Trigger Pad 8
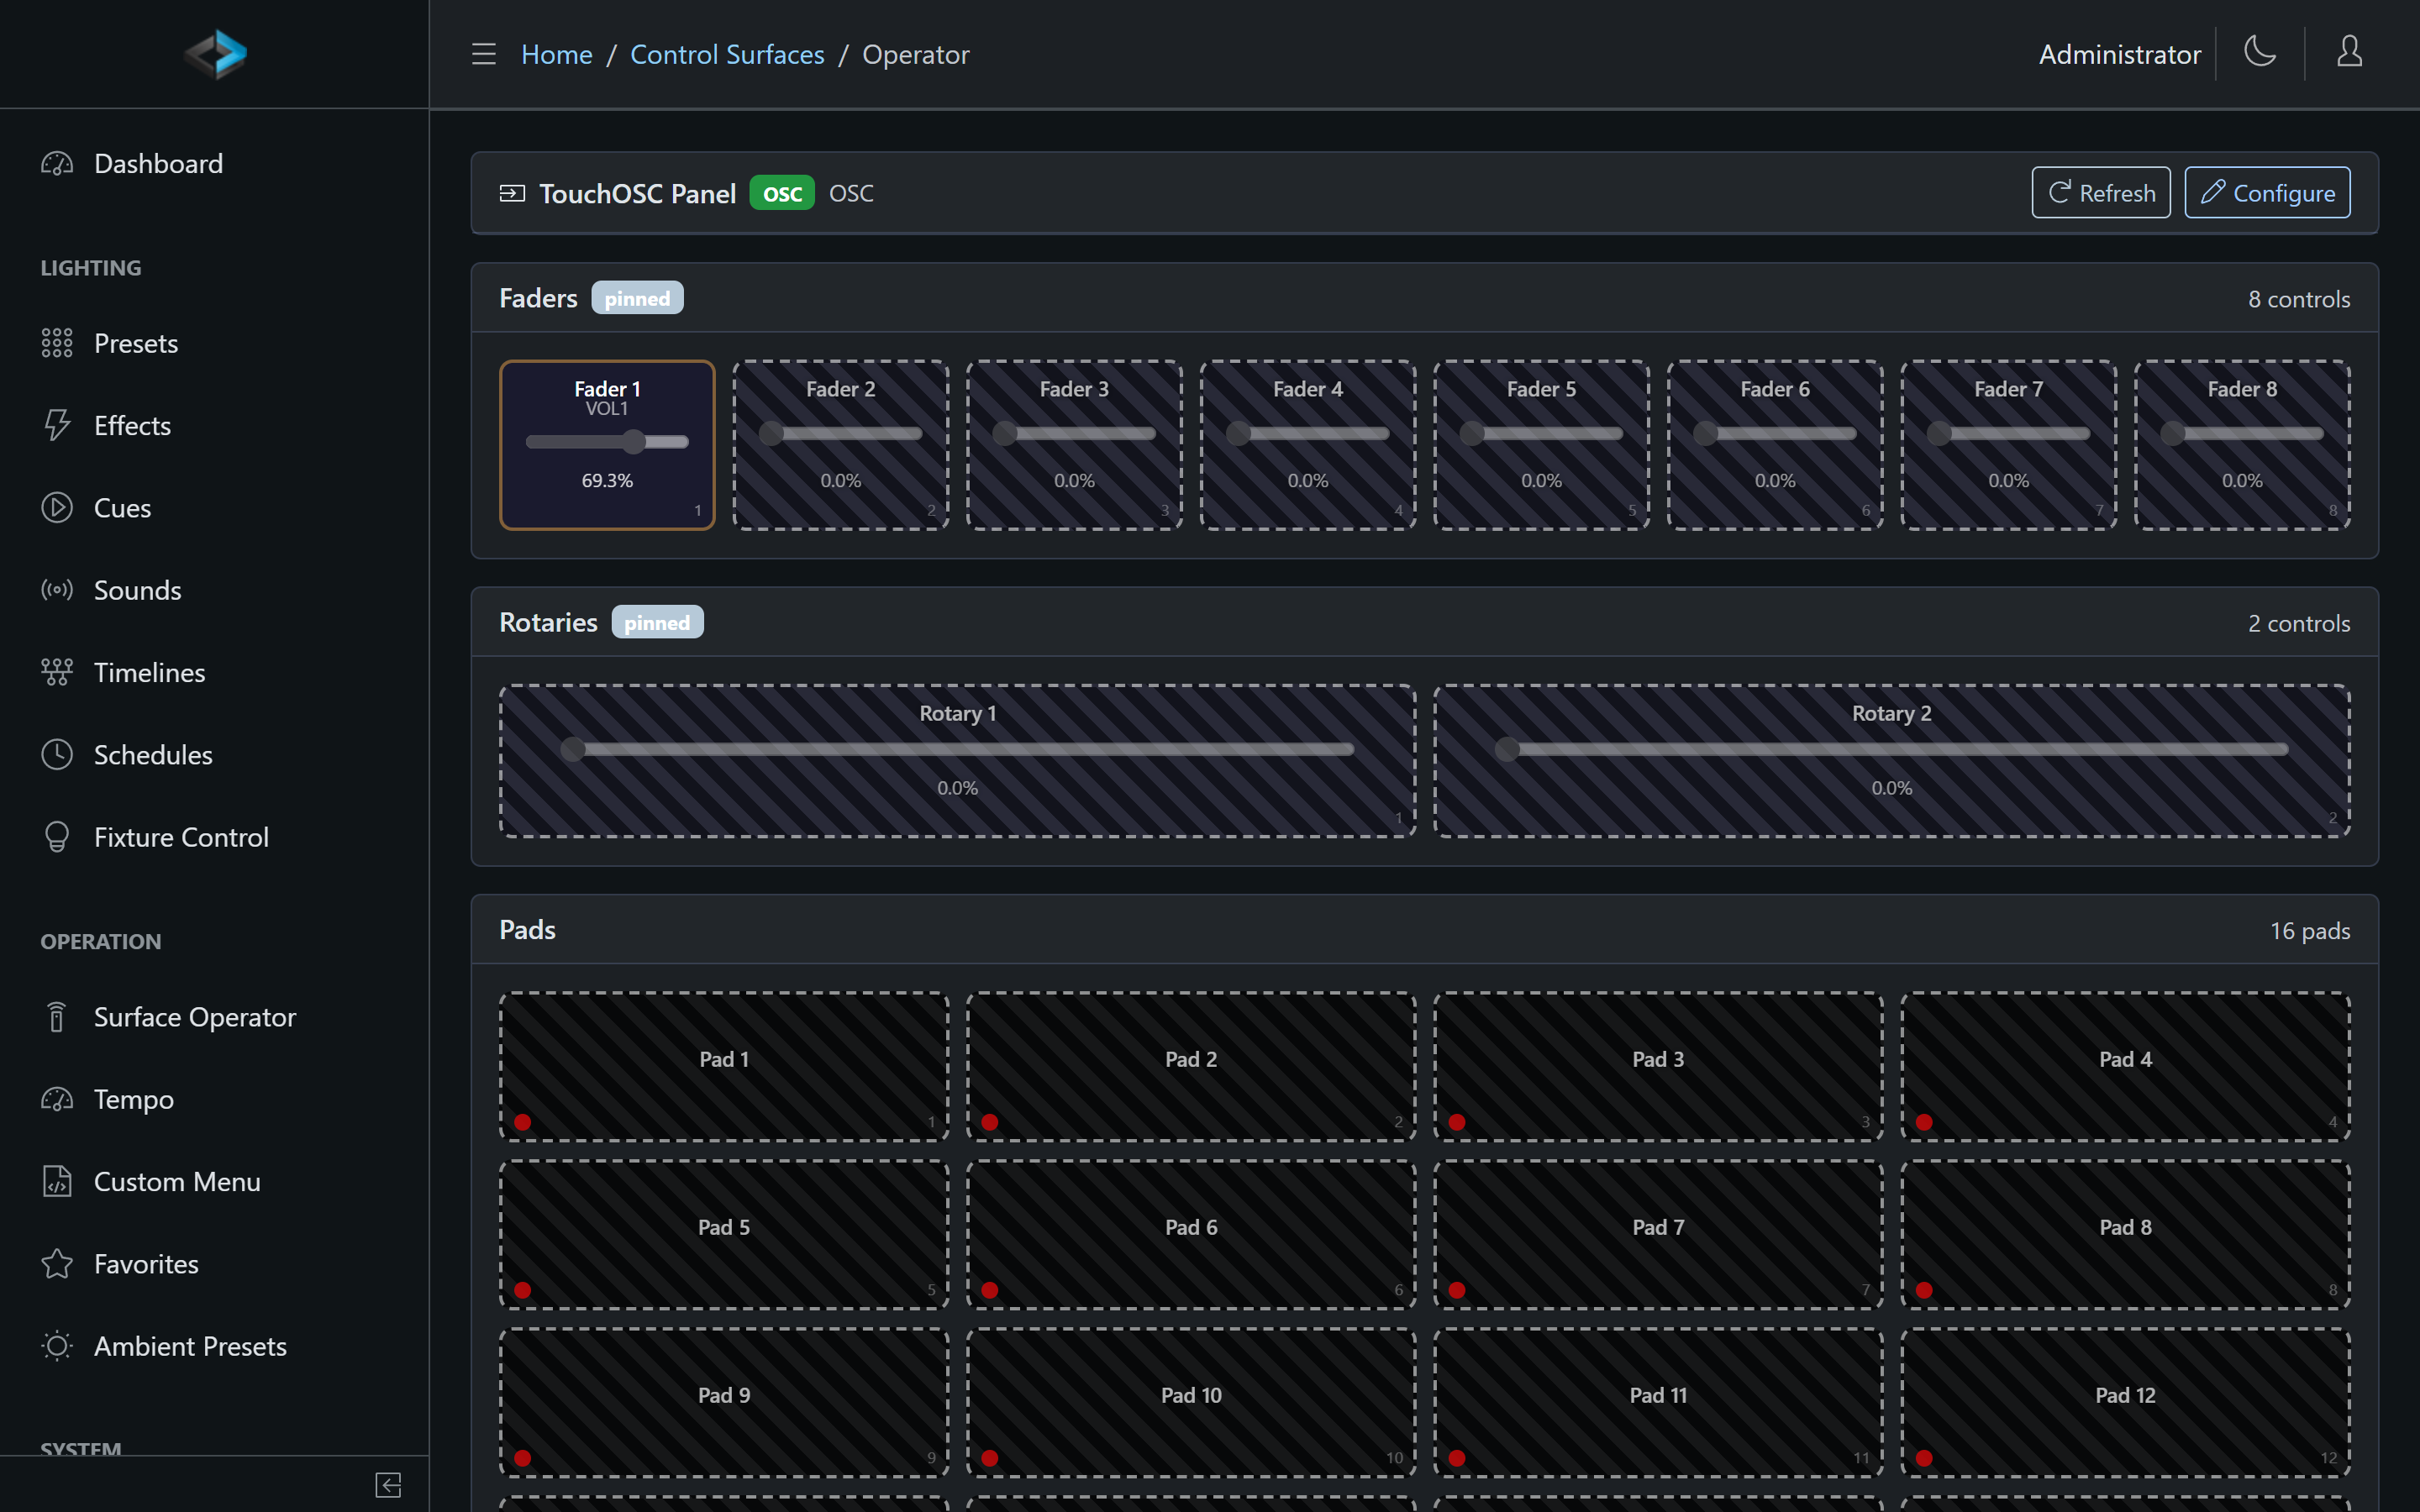The height and width of the screenshot is (1512, 2420). pyautogui.click(x=2125, y=1234)
